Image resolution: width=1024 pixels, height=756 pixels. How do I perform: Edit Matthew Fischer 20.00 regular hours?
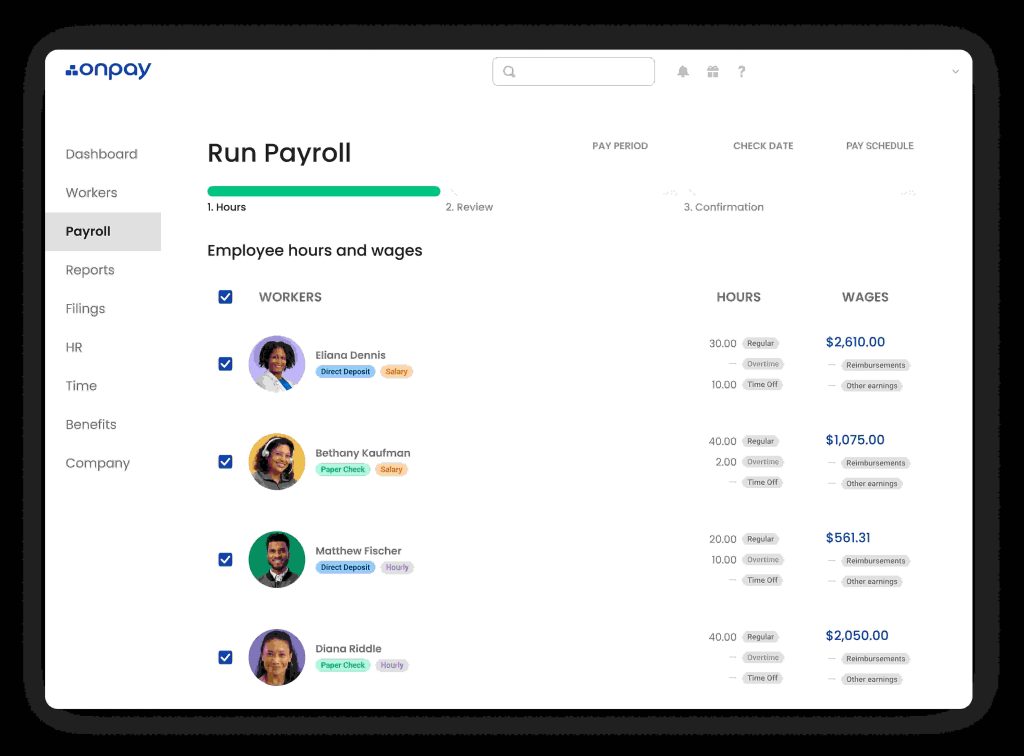(723, 539)
